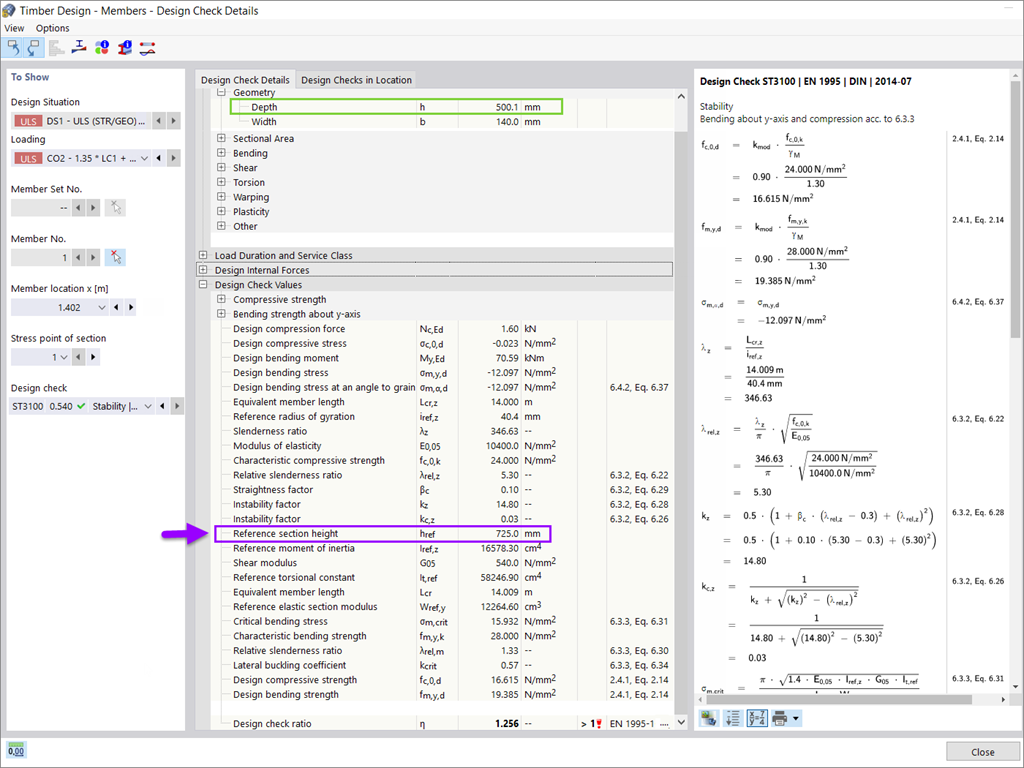Navigate forward with the right blue arrow icon
Screen dimensions: 1024x768
pyautogui.click(x=32, y=48)
